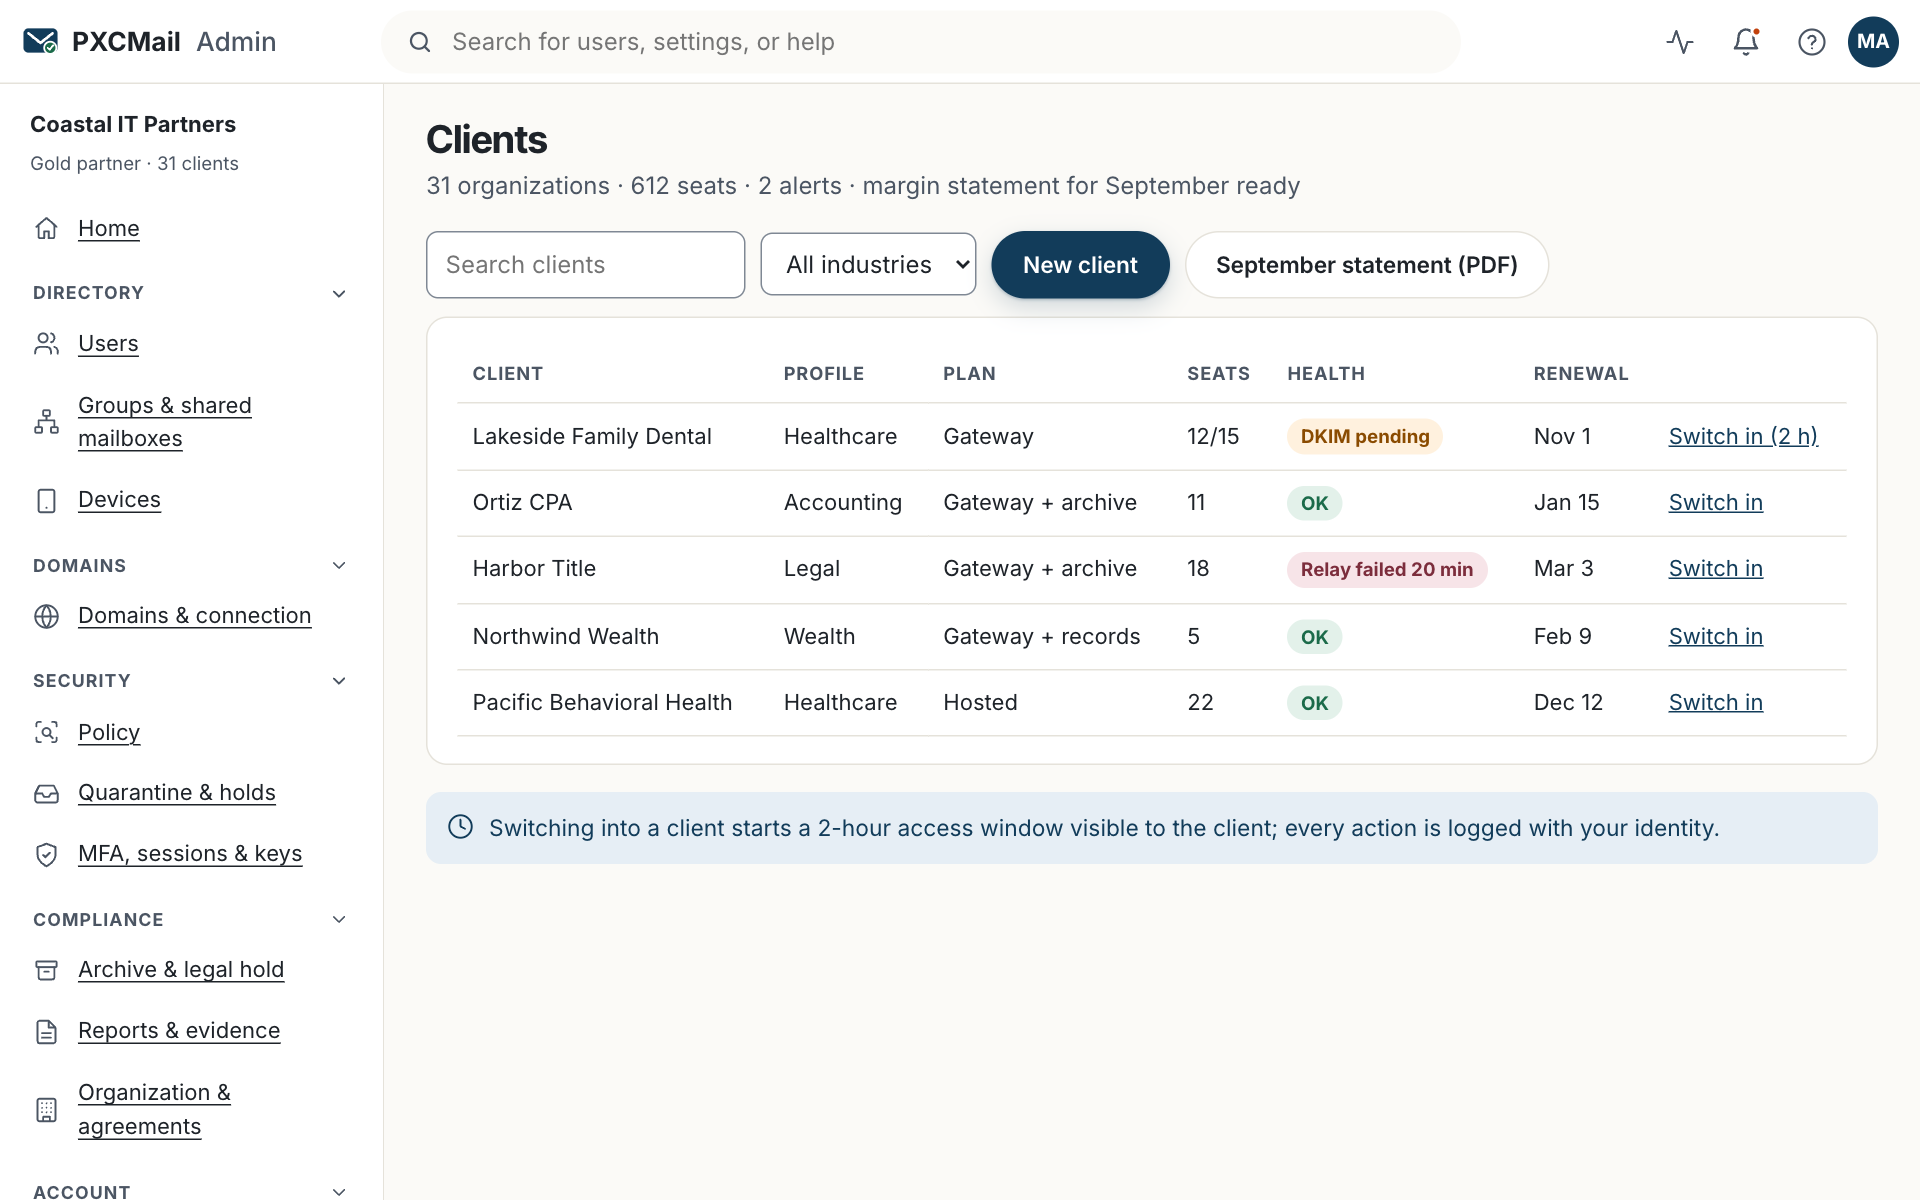Viewport: 1920px width, 1200px height.
Task: Open Reports & evidence
Action: (179, 1031)
